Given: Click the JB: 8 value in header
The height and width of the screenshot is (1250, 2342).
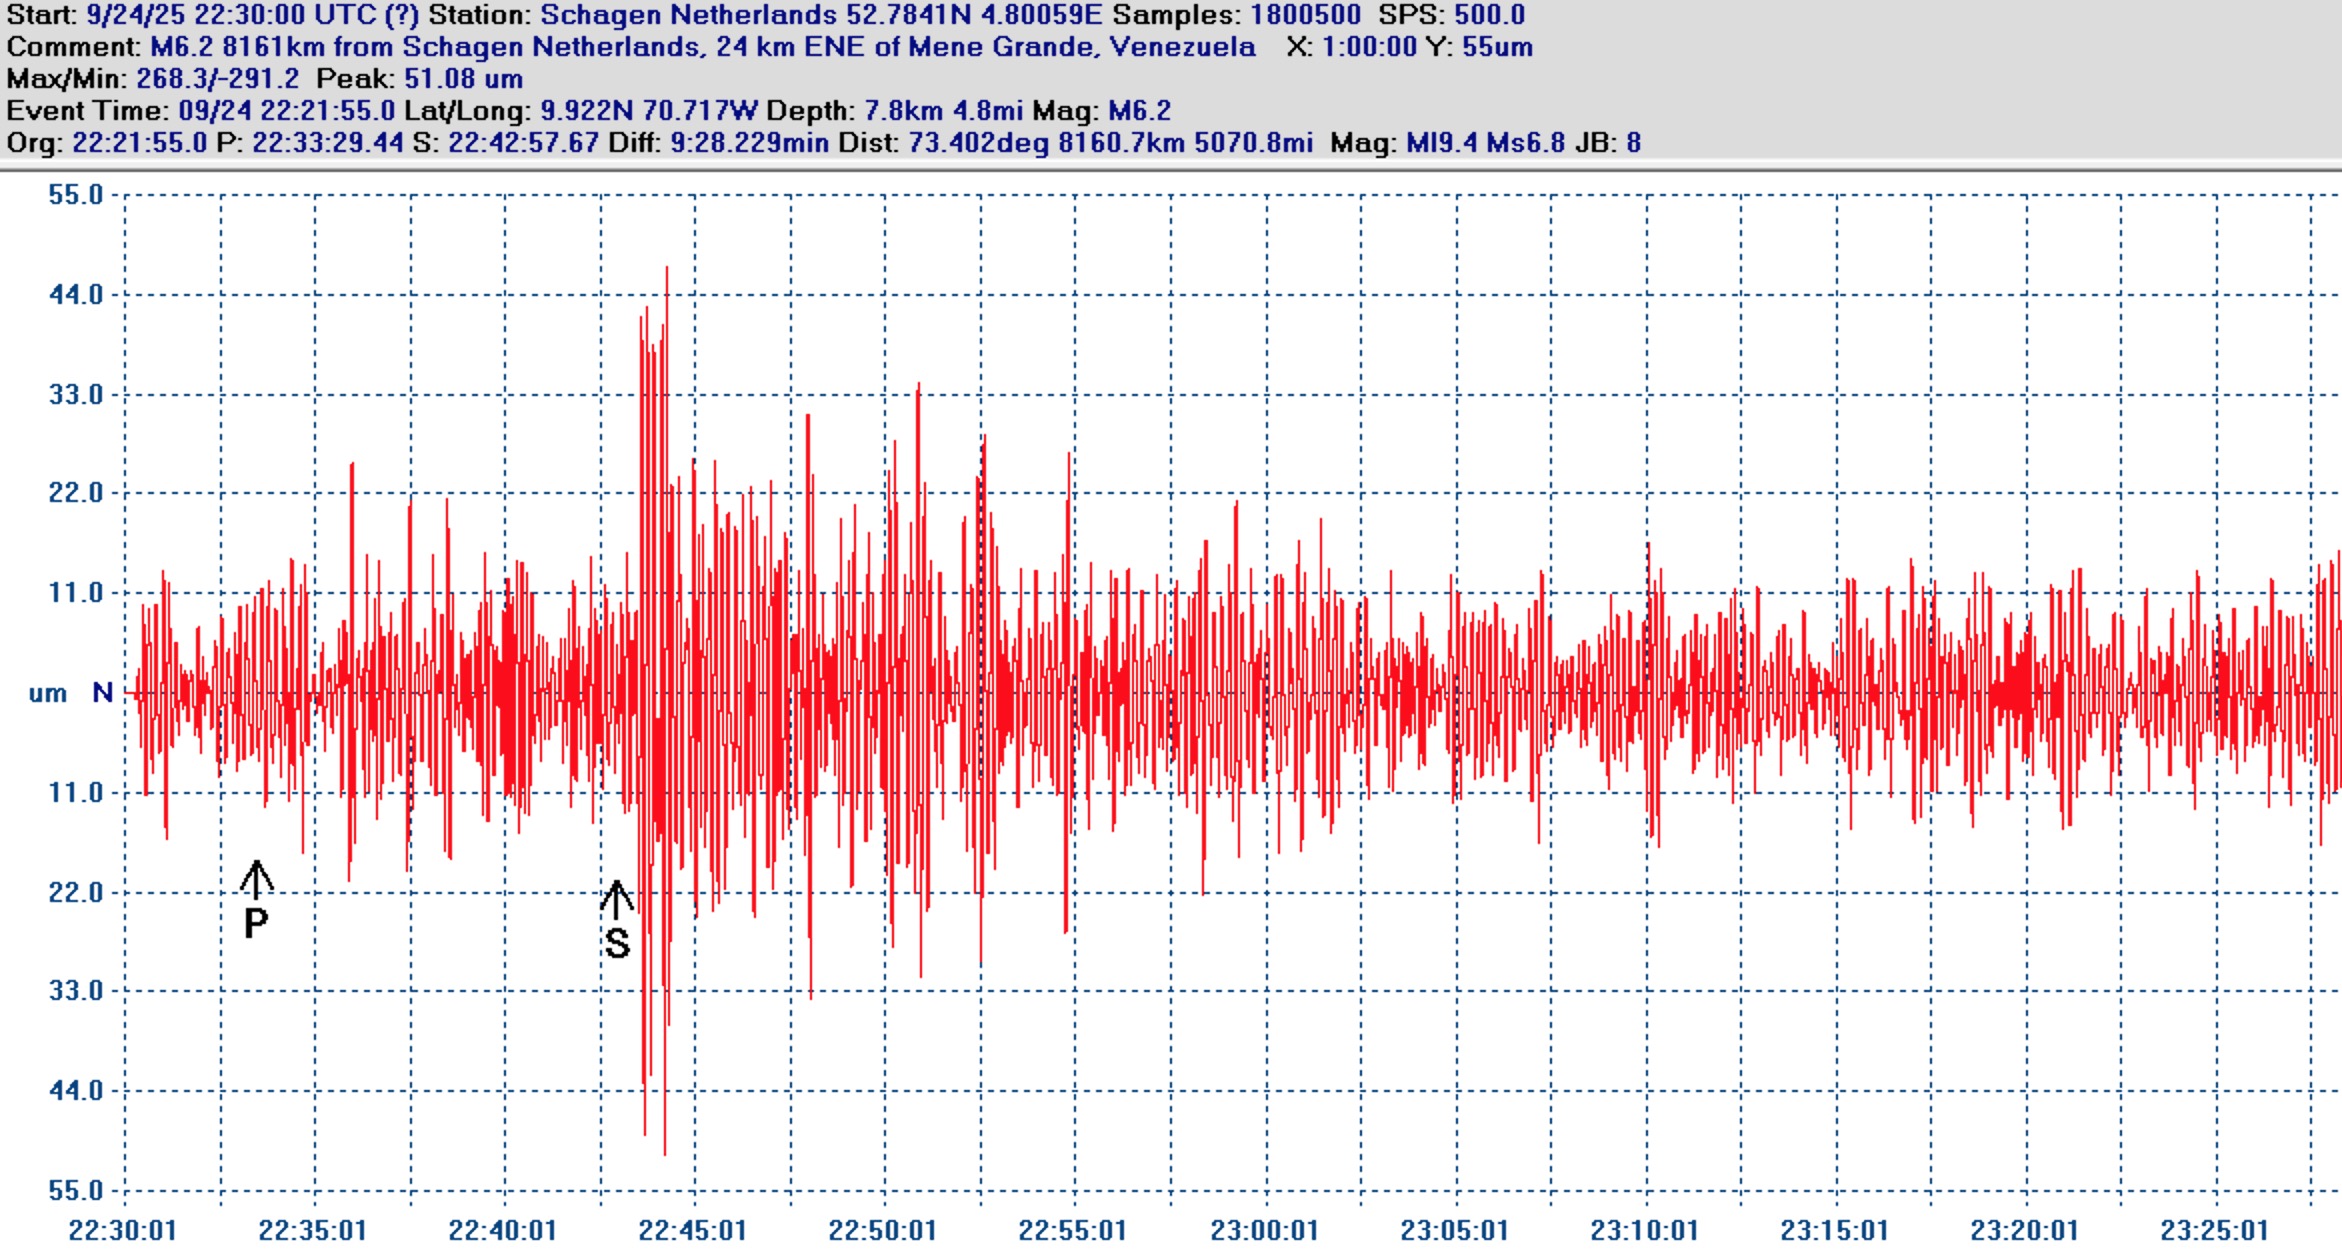Looking at the screenshot, I should tap(1633, 143).
